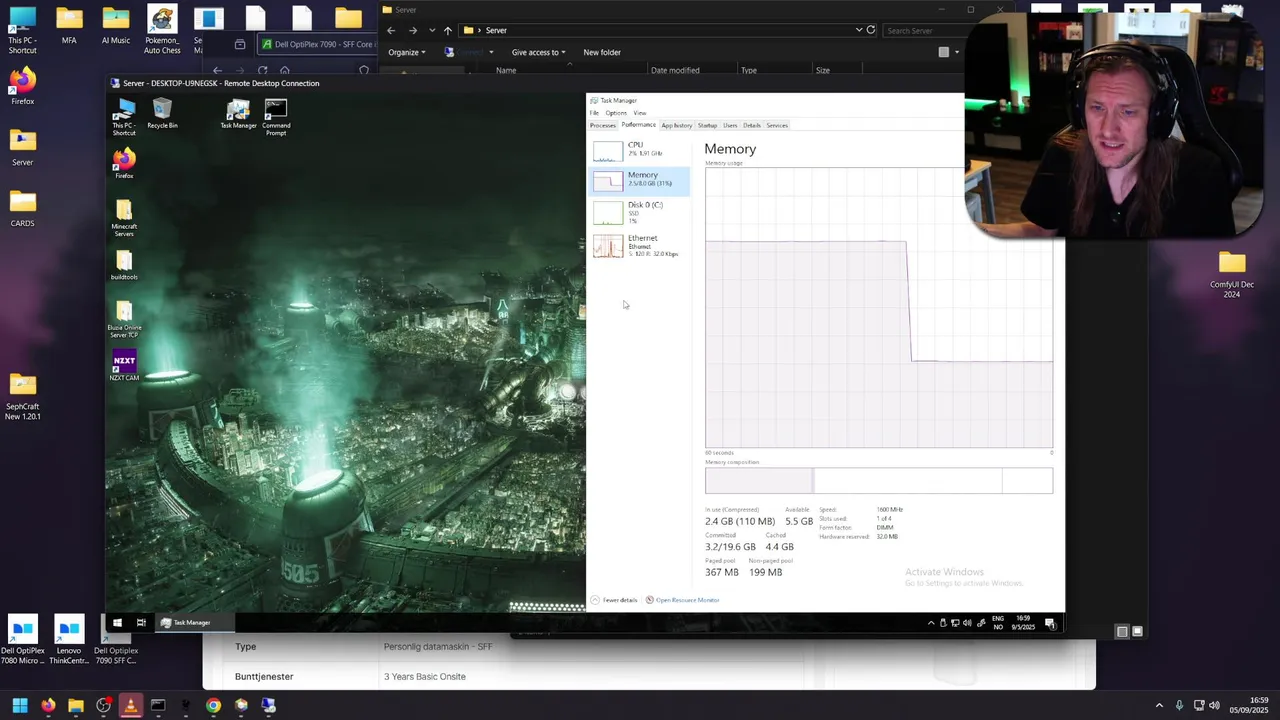Click Fewer details in Task Manager
This screenshot has width=1280, height=720.
[614, 600]
